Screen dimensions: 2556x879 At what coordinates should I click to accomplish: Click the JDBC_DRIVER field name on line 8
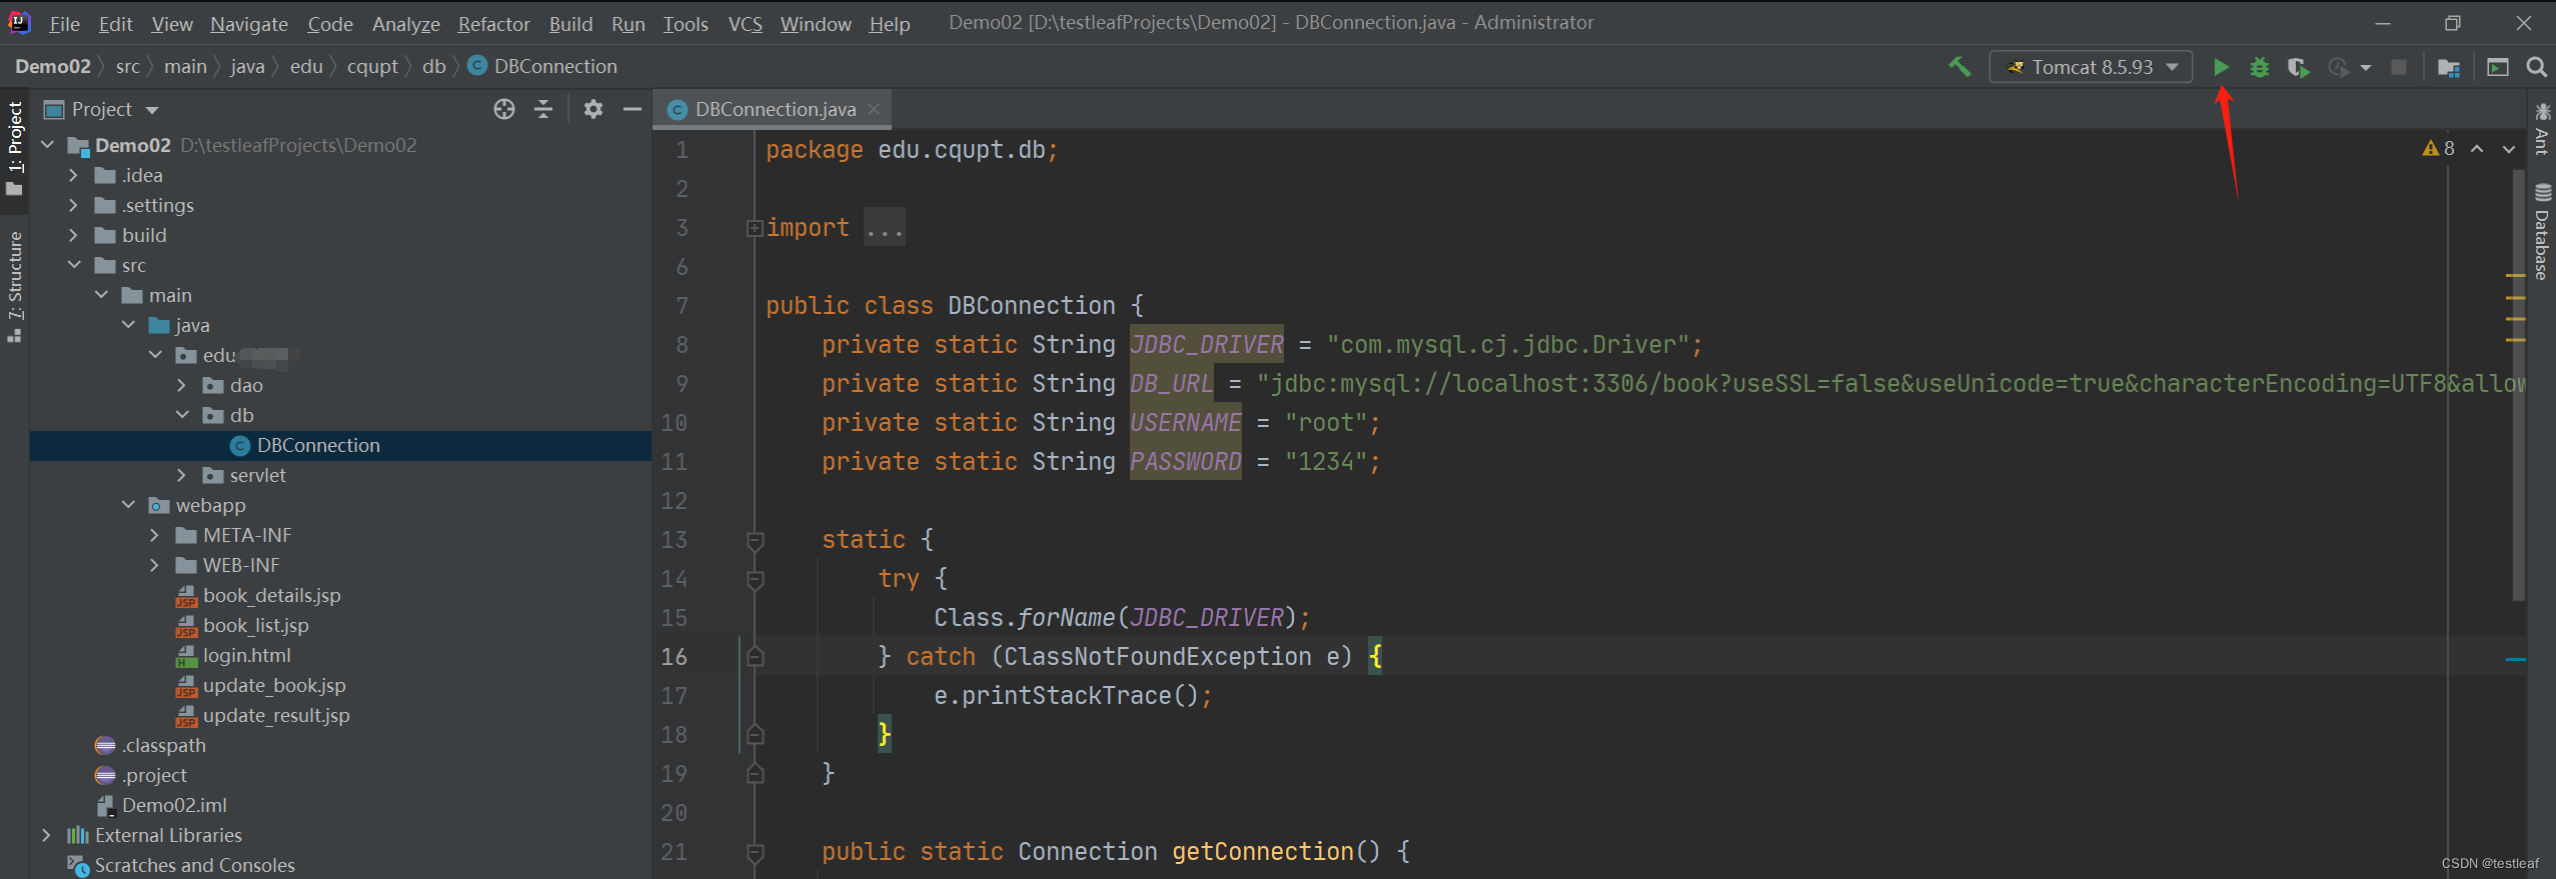[1206, 345]
